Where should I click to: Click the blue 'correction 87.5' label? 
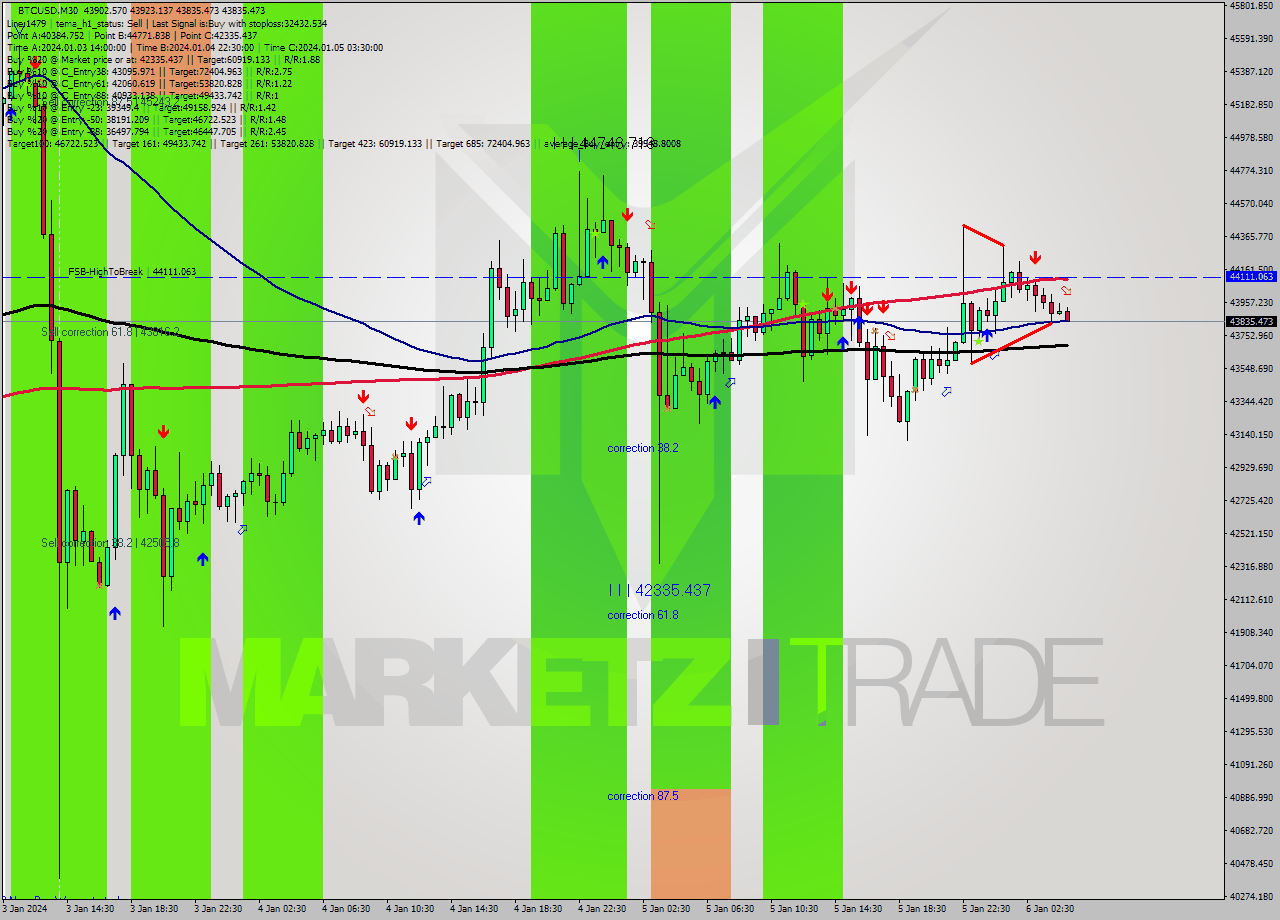[643, 796]
